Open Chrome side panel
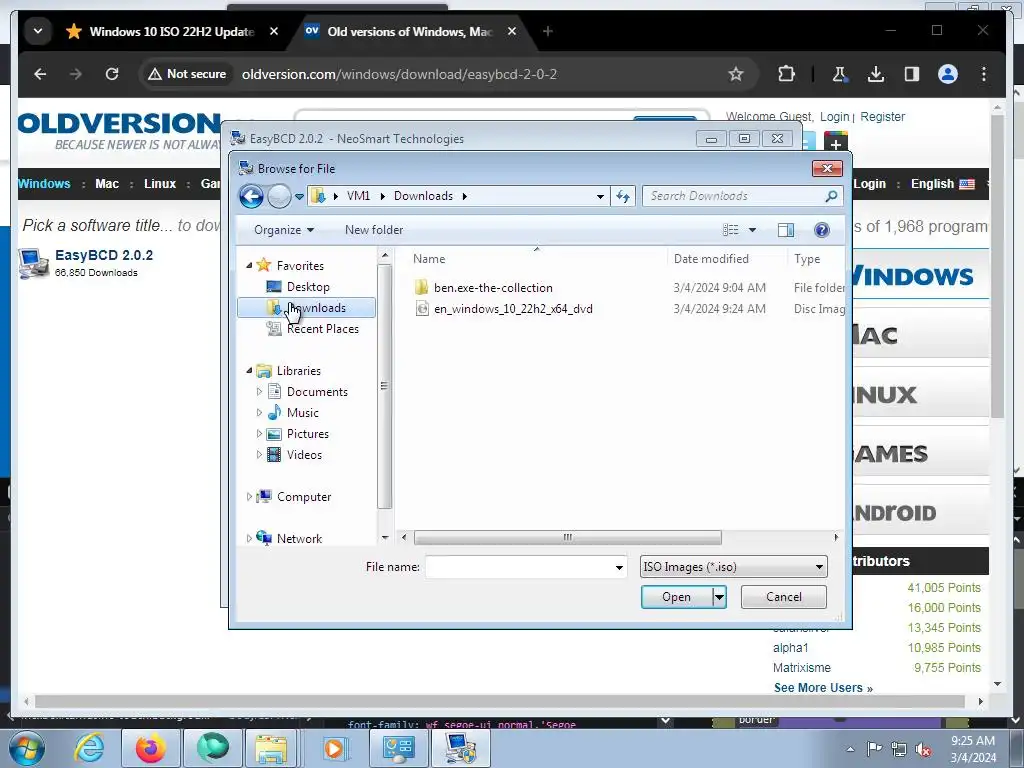 pyautogui.click(x=912, y=74)
